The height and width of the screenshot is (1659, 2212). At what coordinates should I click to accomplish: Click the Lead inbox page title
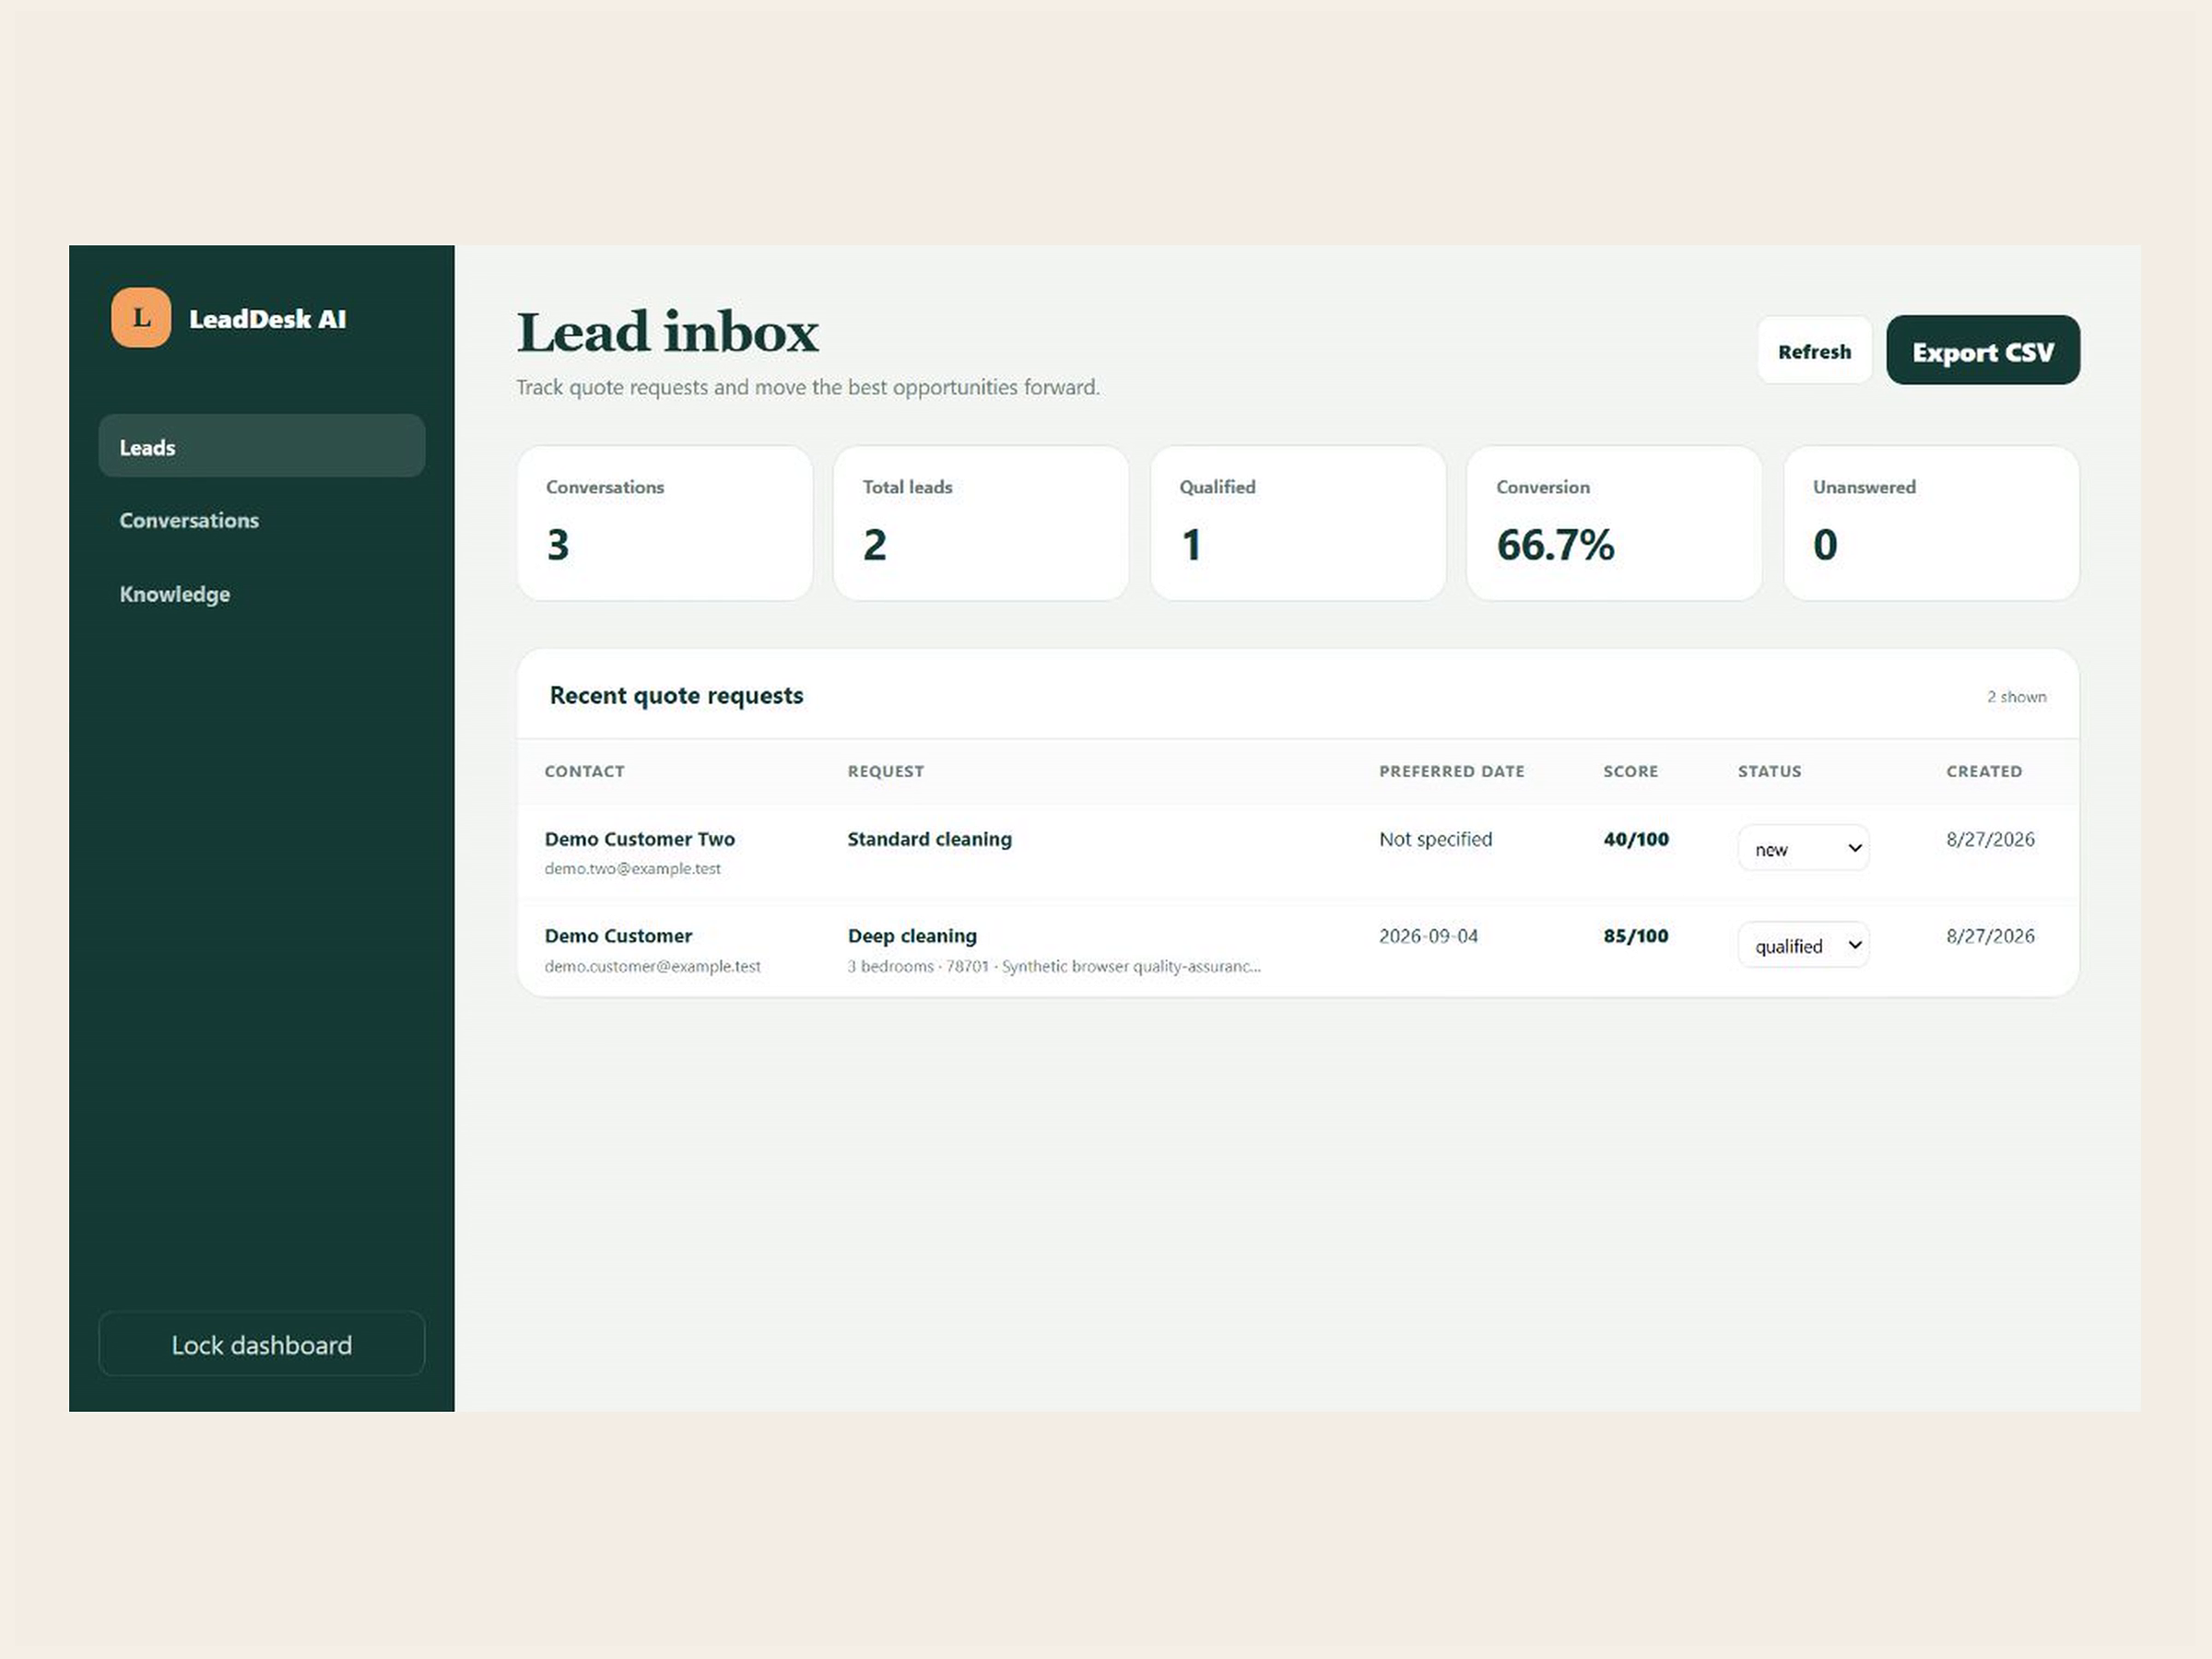(x=668, y=332)
